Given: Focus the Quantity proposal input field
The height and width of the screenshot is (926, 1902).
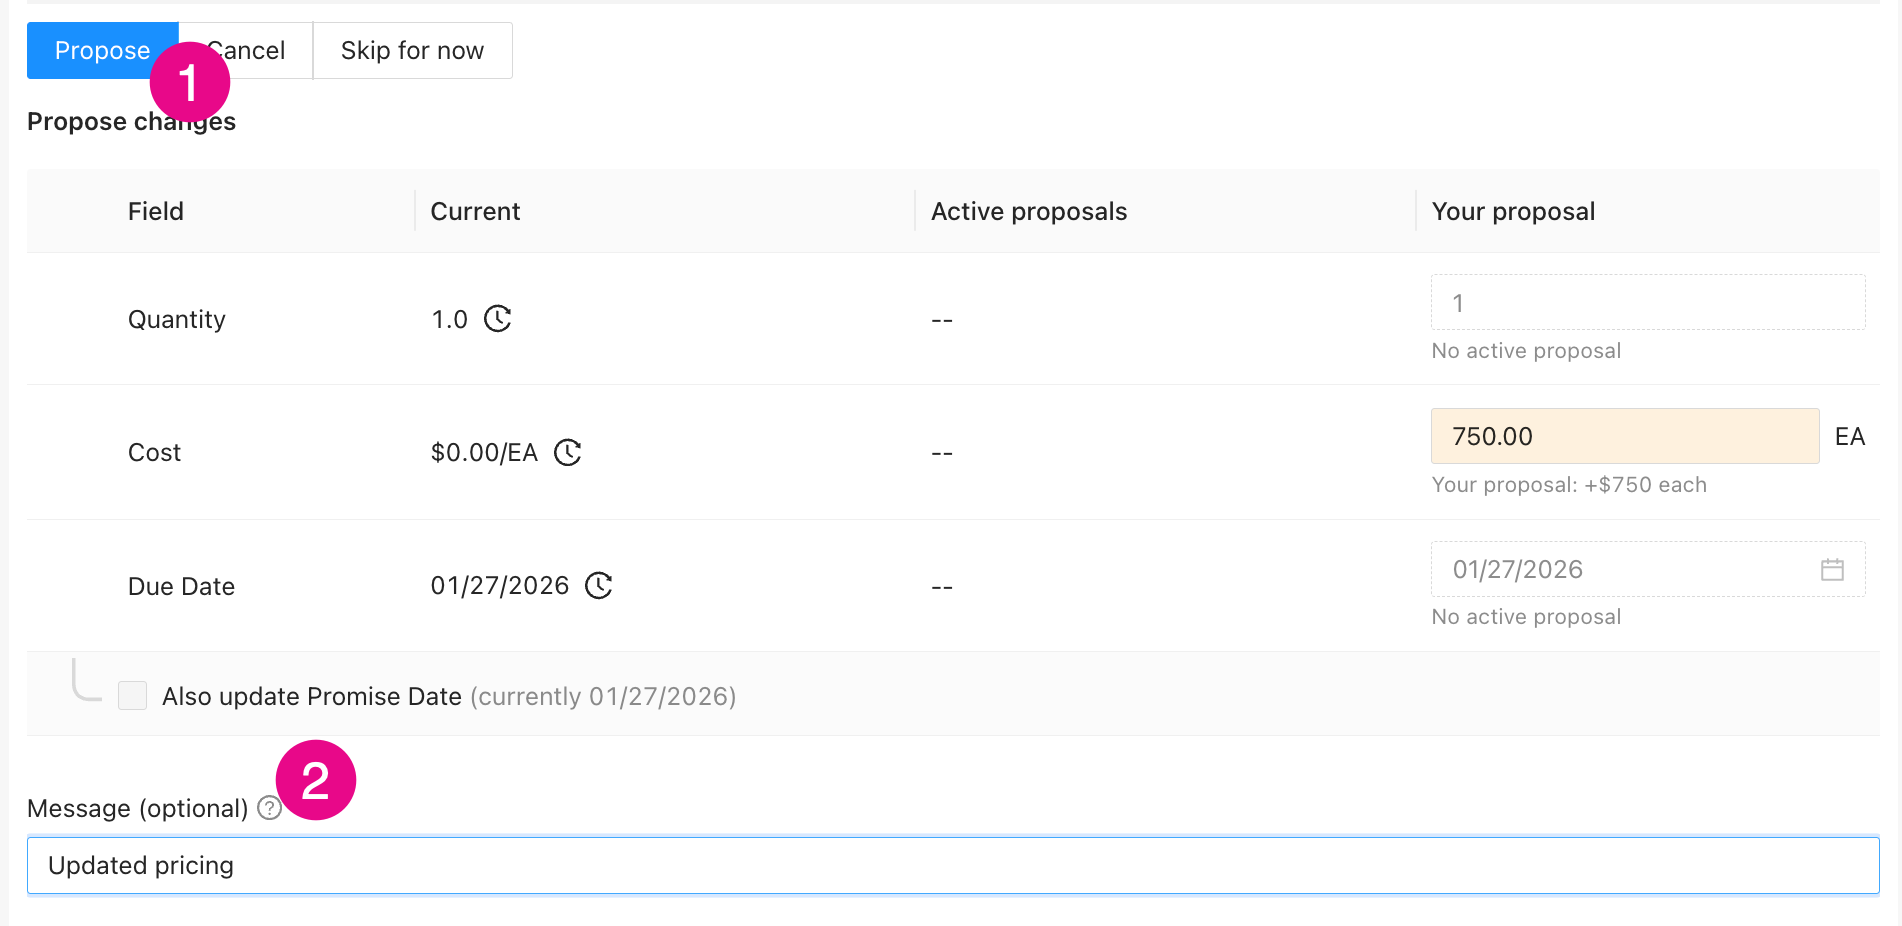Looking at the screenshot, I should pos(1648,302).
